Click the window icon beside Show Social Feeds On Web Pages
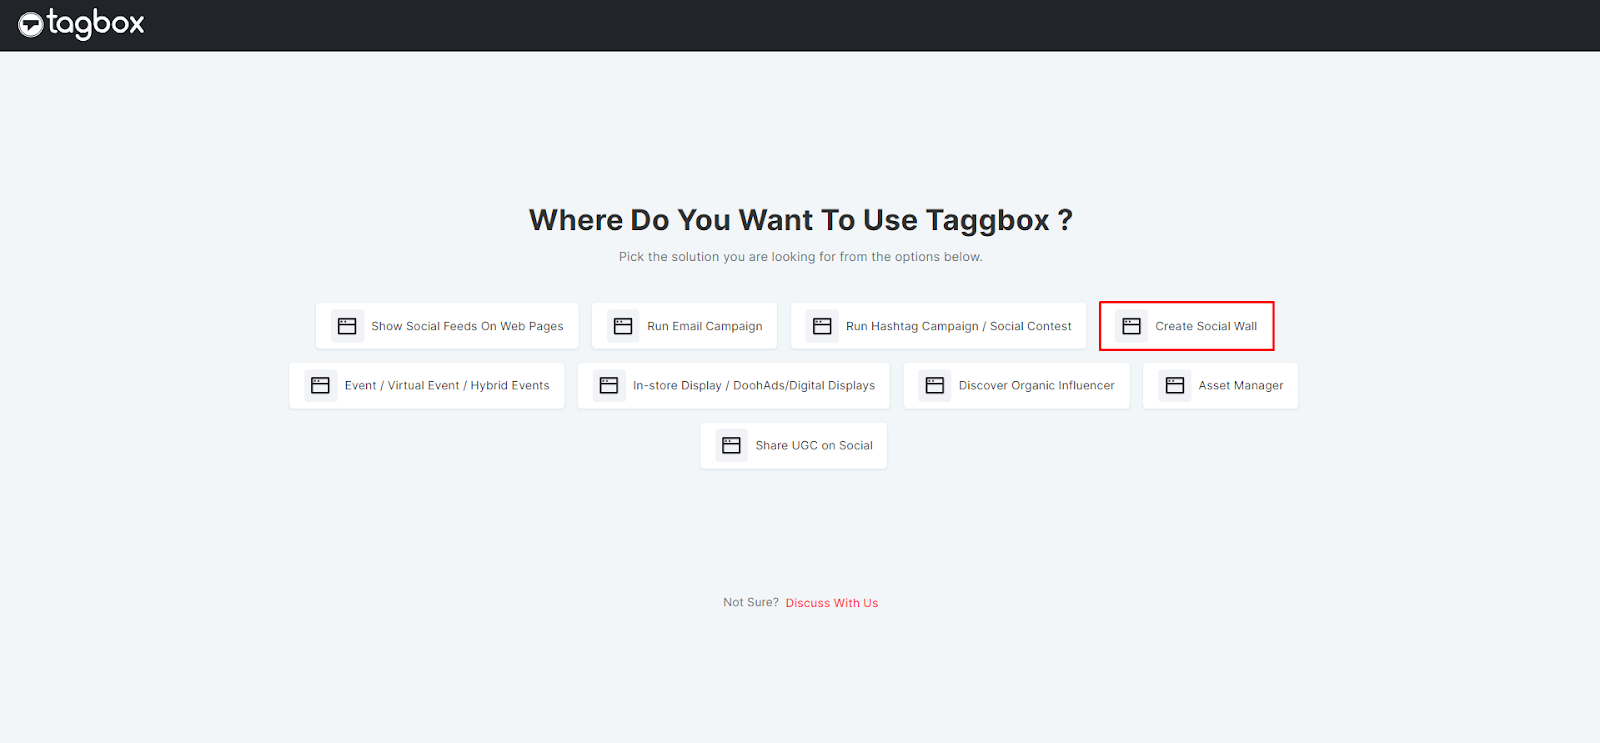The height and width of the screenshot is (743, 1600). pos(347,326)
